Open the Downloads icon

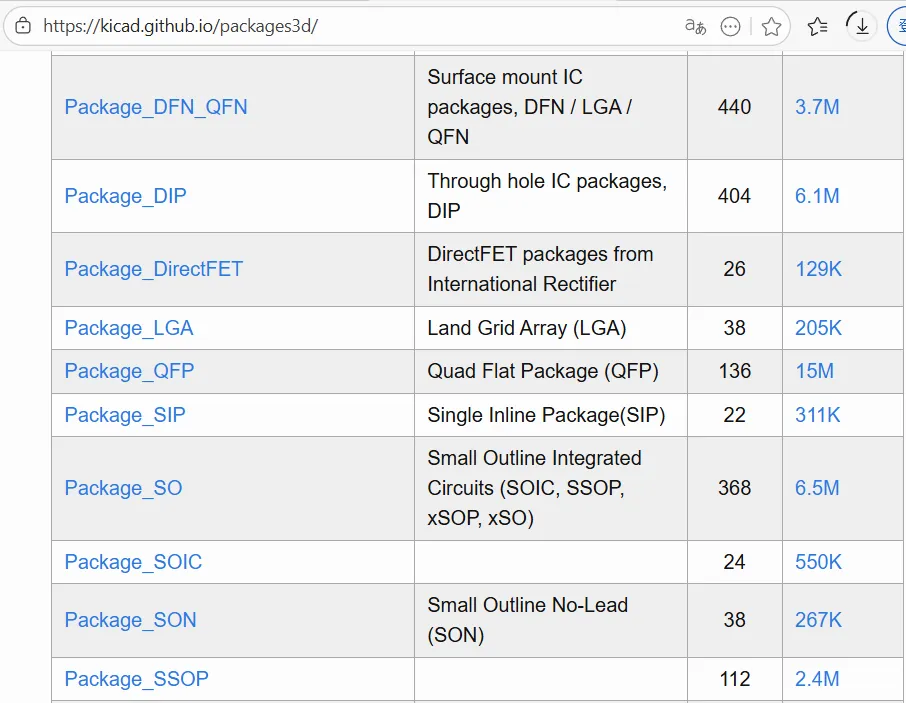tap(861, 26)
